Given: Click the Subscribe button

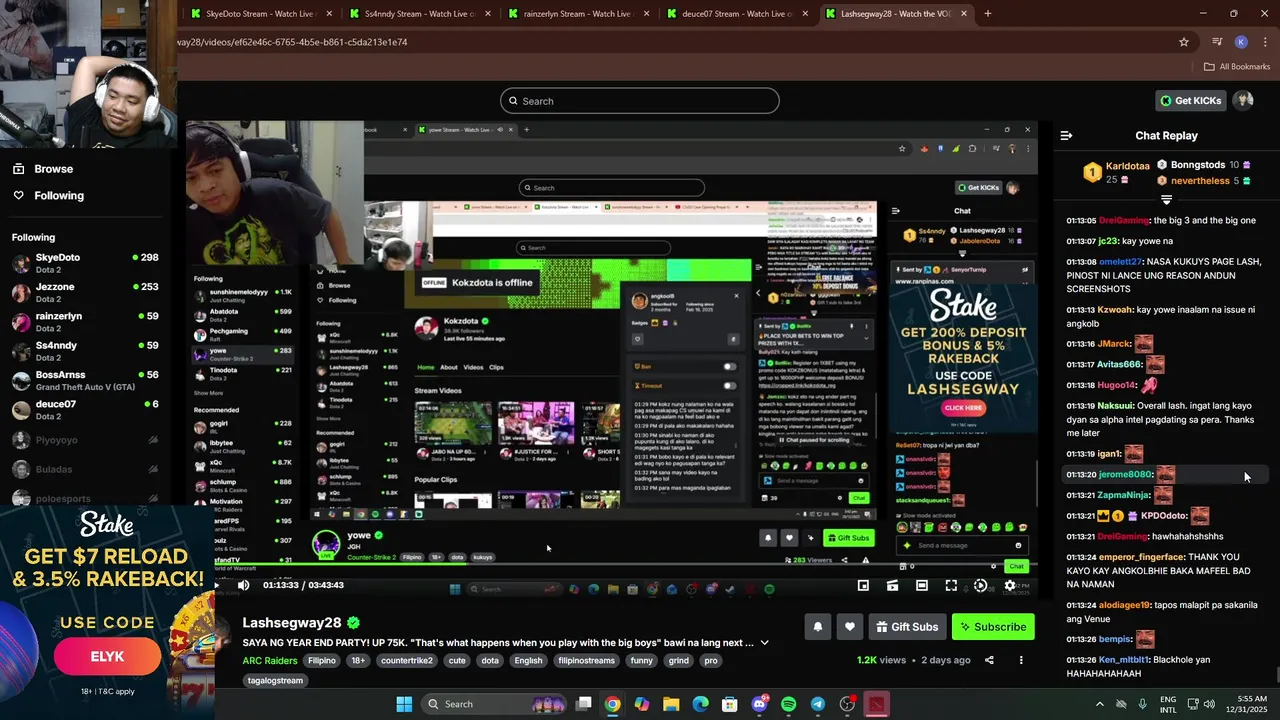Looking at the screenshot, I should tap(993, 627).
